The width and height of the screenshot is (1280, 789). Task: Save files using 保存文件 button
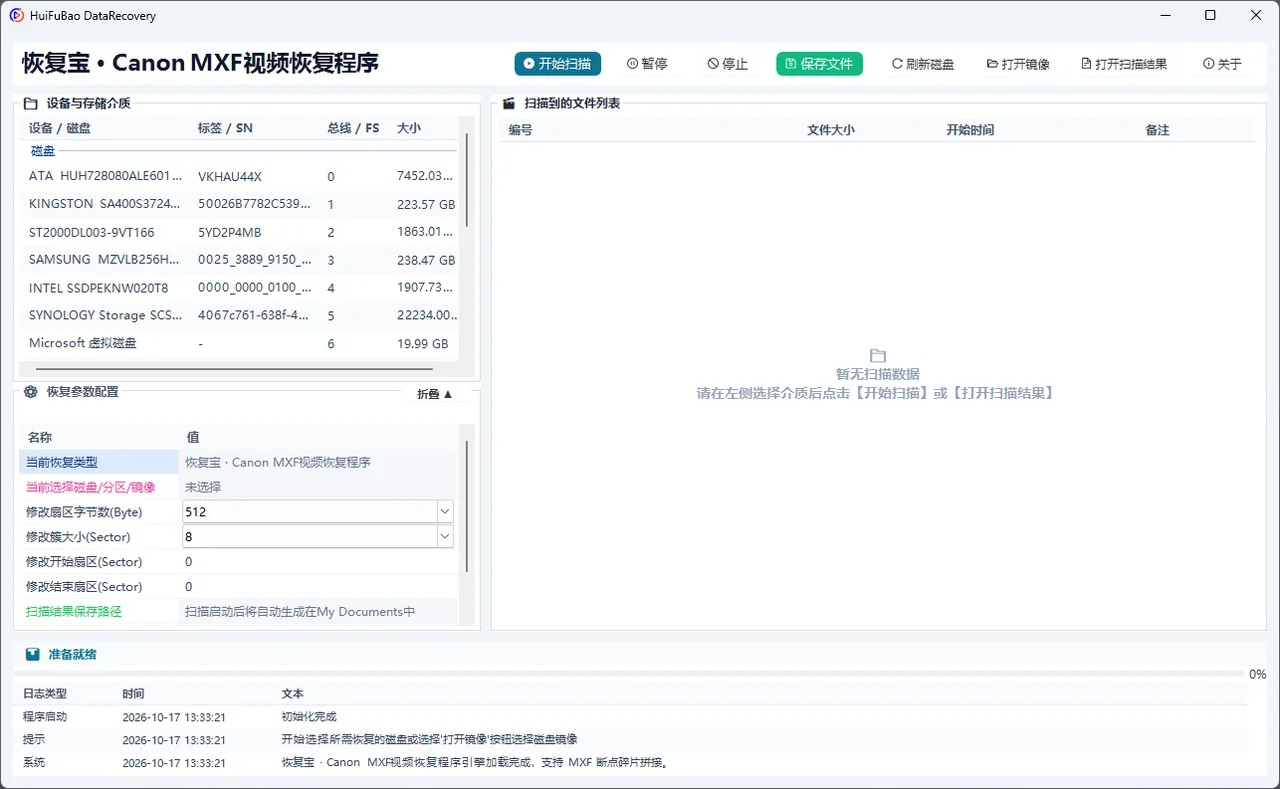click(x=819, y=64)
